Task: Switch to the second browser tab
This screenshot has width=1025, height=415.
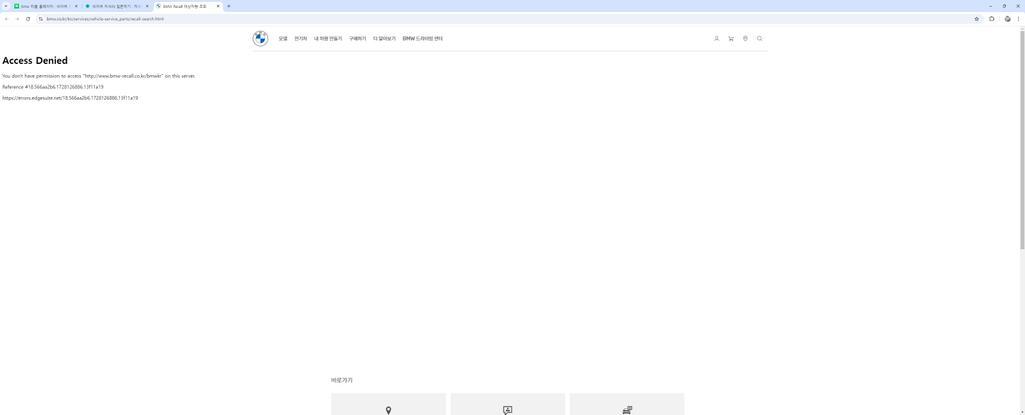Action: [116, 6]
